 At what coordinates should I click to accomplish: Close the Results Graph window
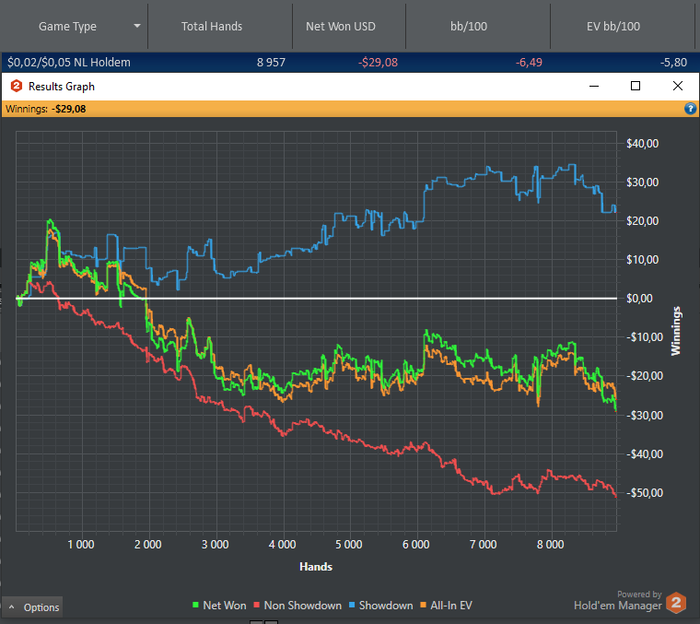678,86
